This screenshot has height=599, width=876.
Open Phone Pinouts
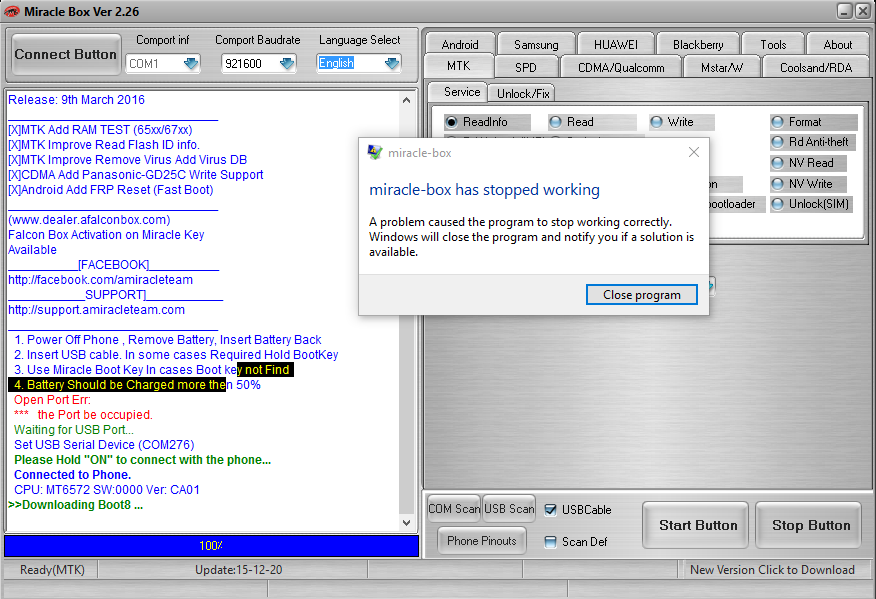pos(482,540)
